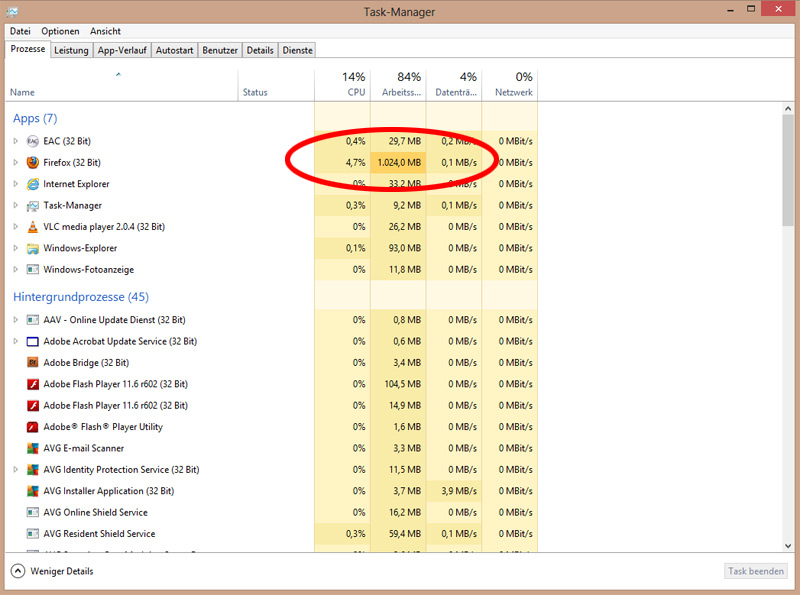Open the Datei menu
The height and width of the screenshot is (595, 800).
[x=20, y=31]
